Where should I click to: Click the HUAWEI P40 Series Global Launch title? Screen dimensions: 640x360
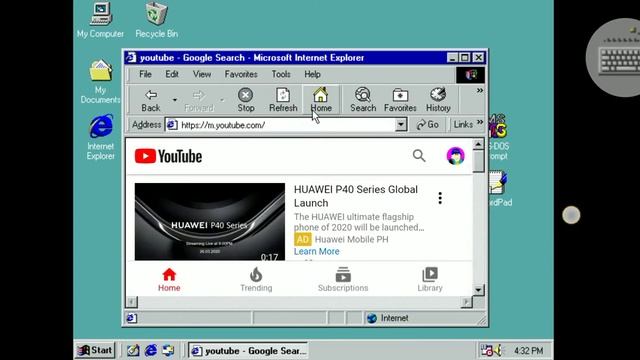click(356, 196)
